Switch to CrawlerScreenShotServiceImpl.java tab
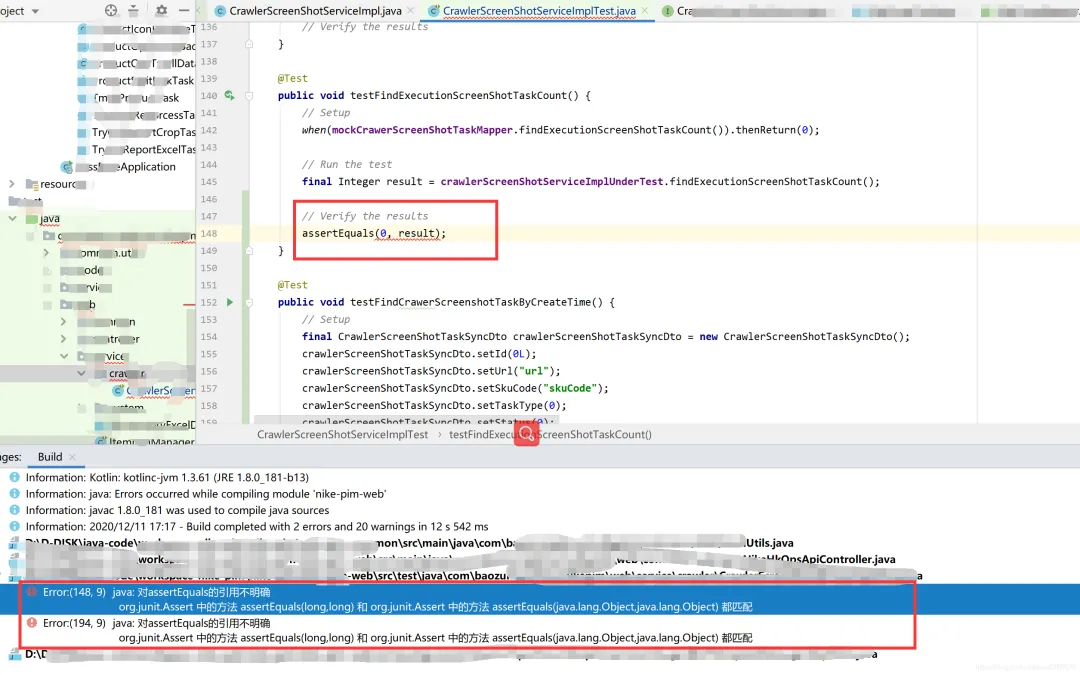The height and width of the screenshot is (675, 1080). tap(315, 10)
